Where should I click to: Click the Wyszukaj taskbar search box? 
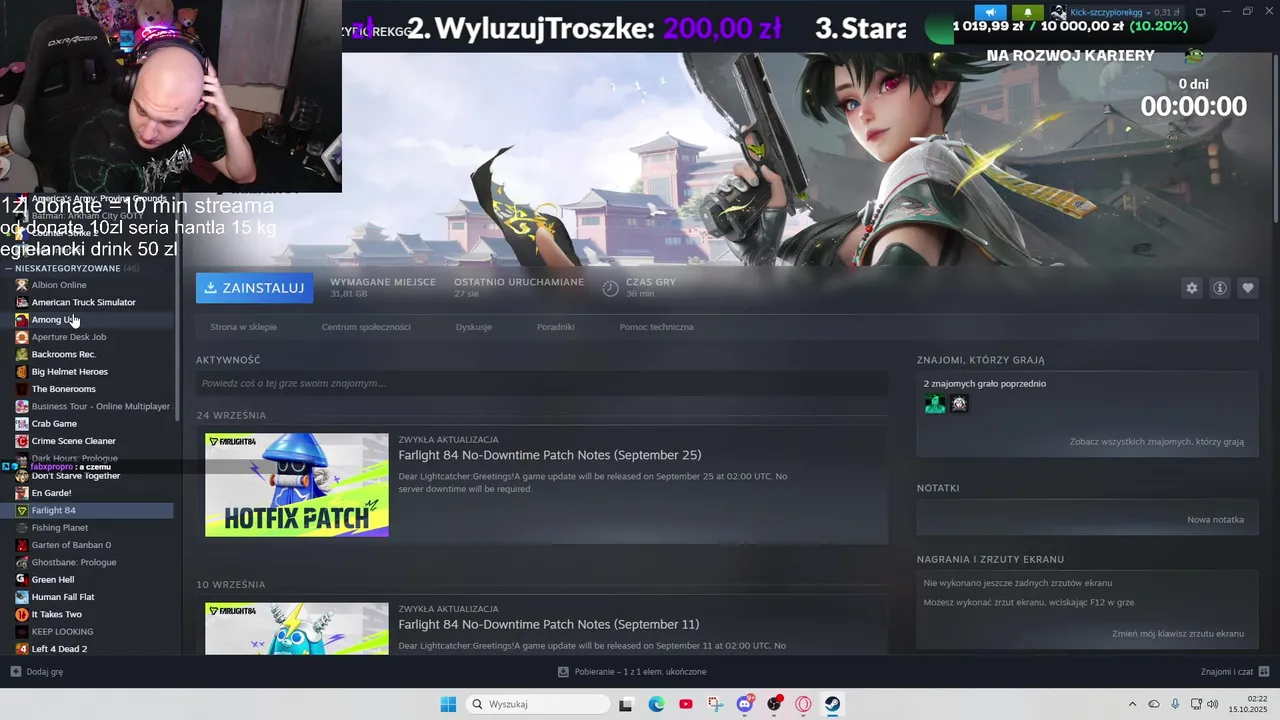point(539,704)
